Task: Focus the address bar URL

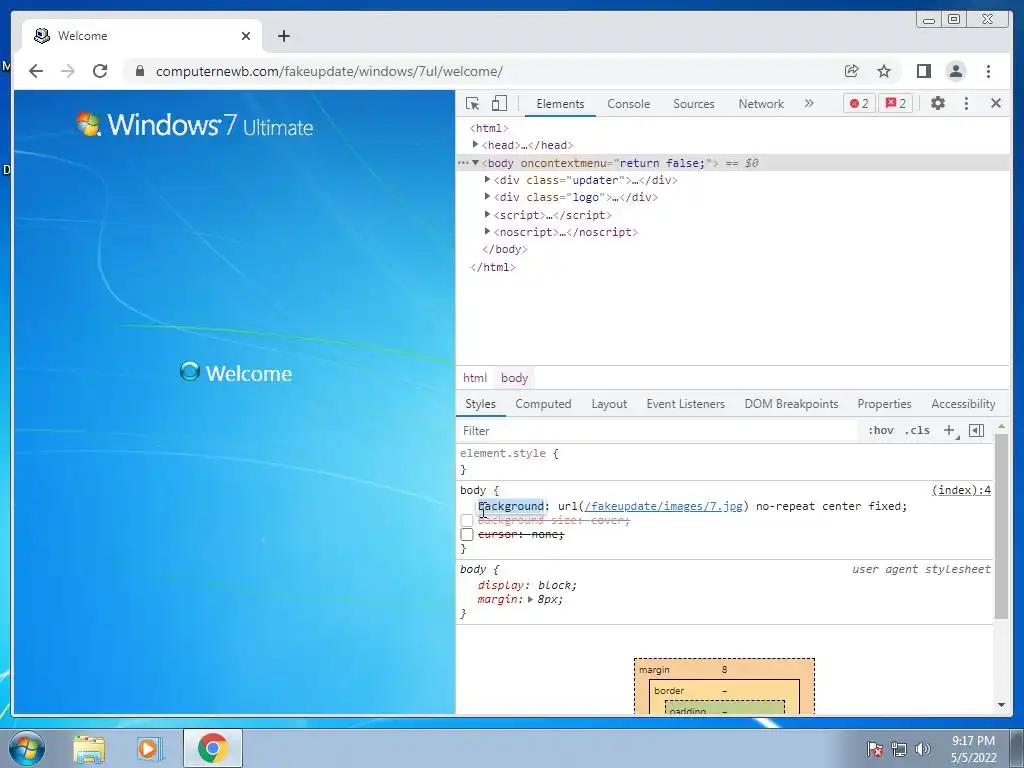Action: pos(329,71)
